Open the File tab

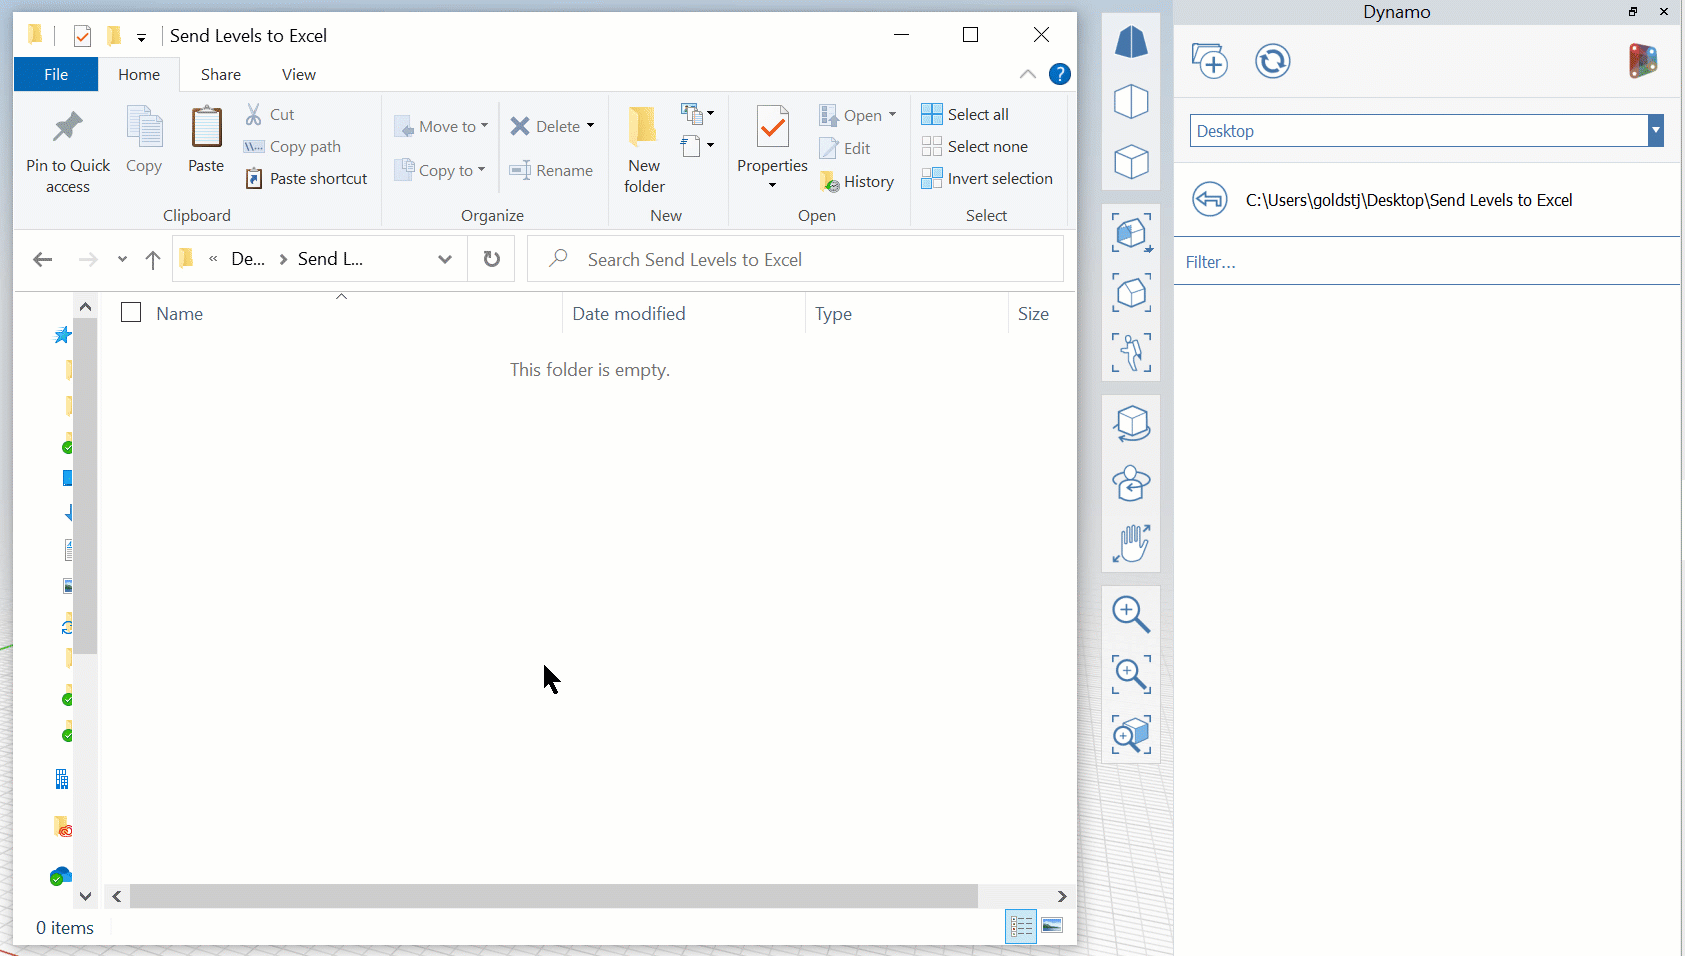(x=56, y=74)
